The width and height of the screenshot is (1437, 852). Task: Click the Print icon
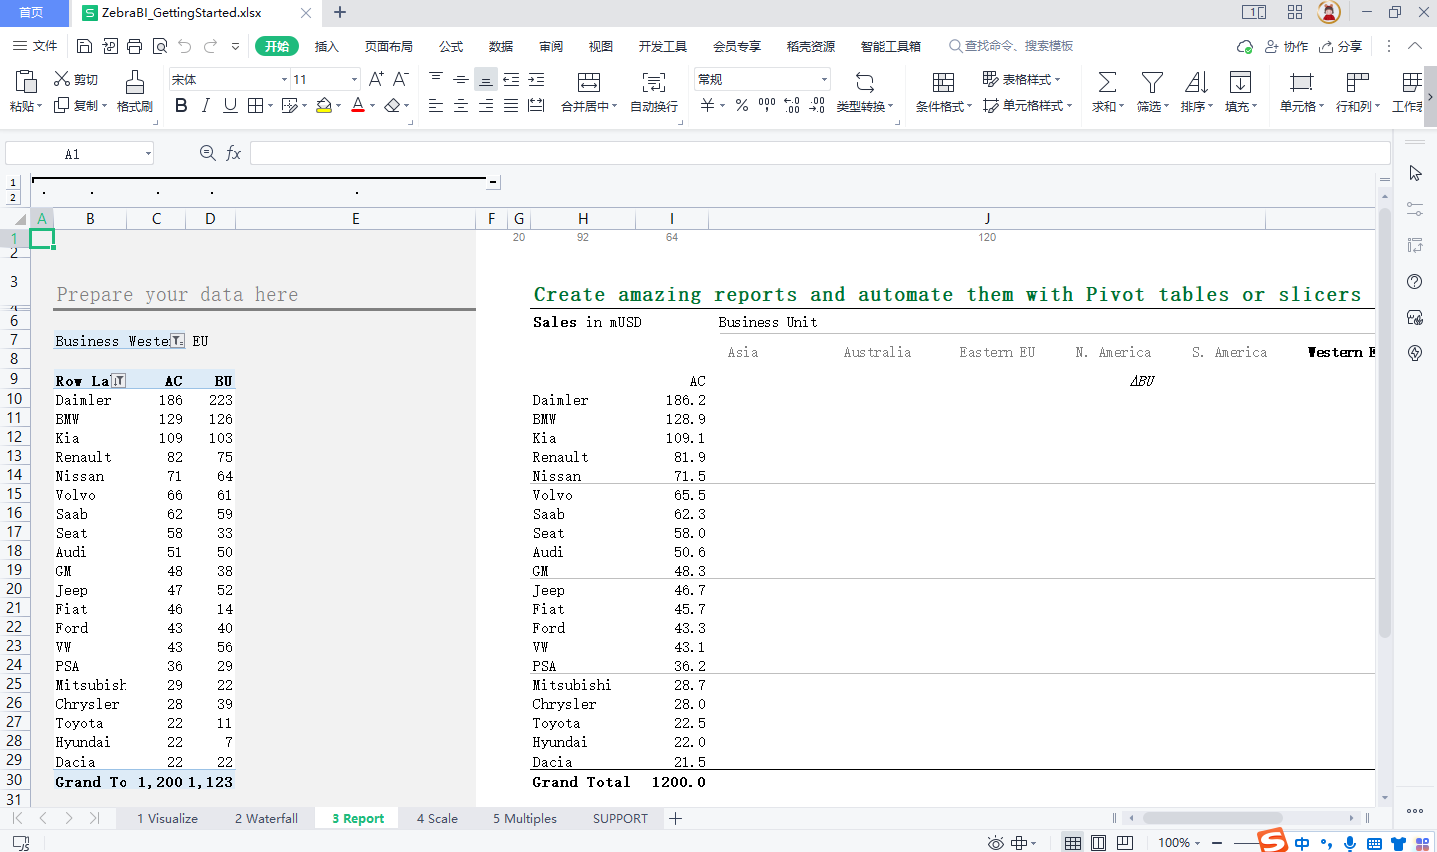point(134,46)
